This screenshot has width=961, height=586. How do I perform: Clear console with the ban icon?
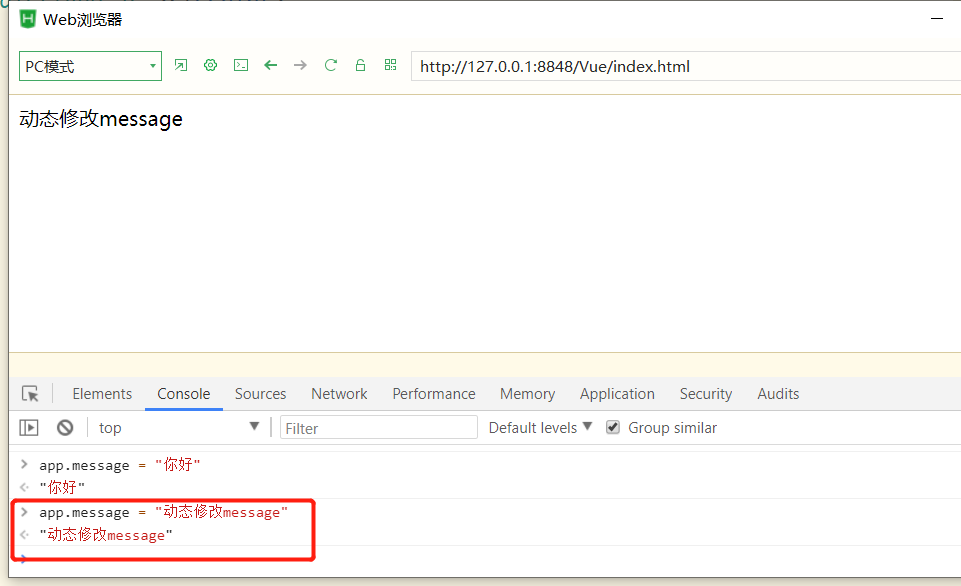pyautogui.click(x=65, y=428)
